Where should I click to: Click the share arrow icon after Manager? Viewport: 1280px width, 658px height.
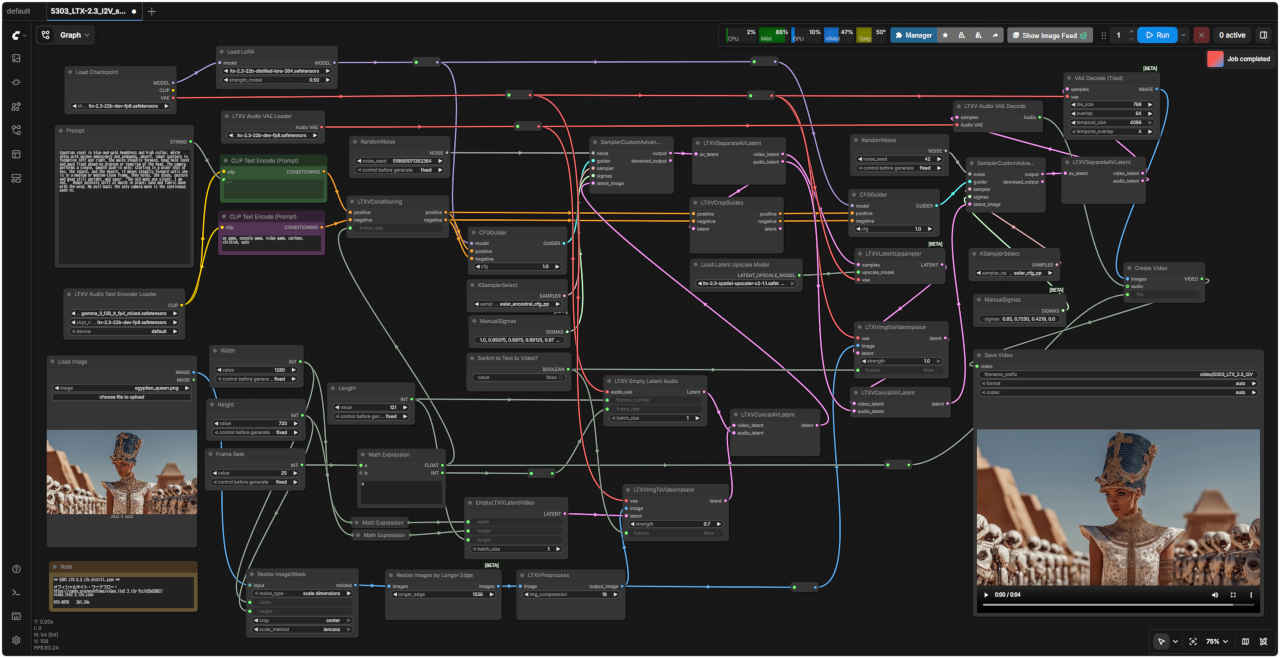click(x=996, y=35)
